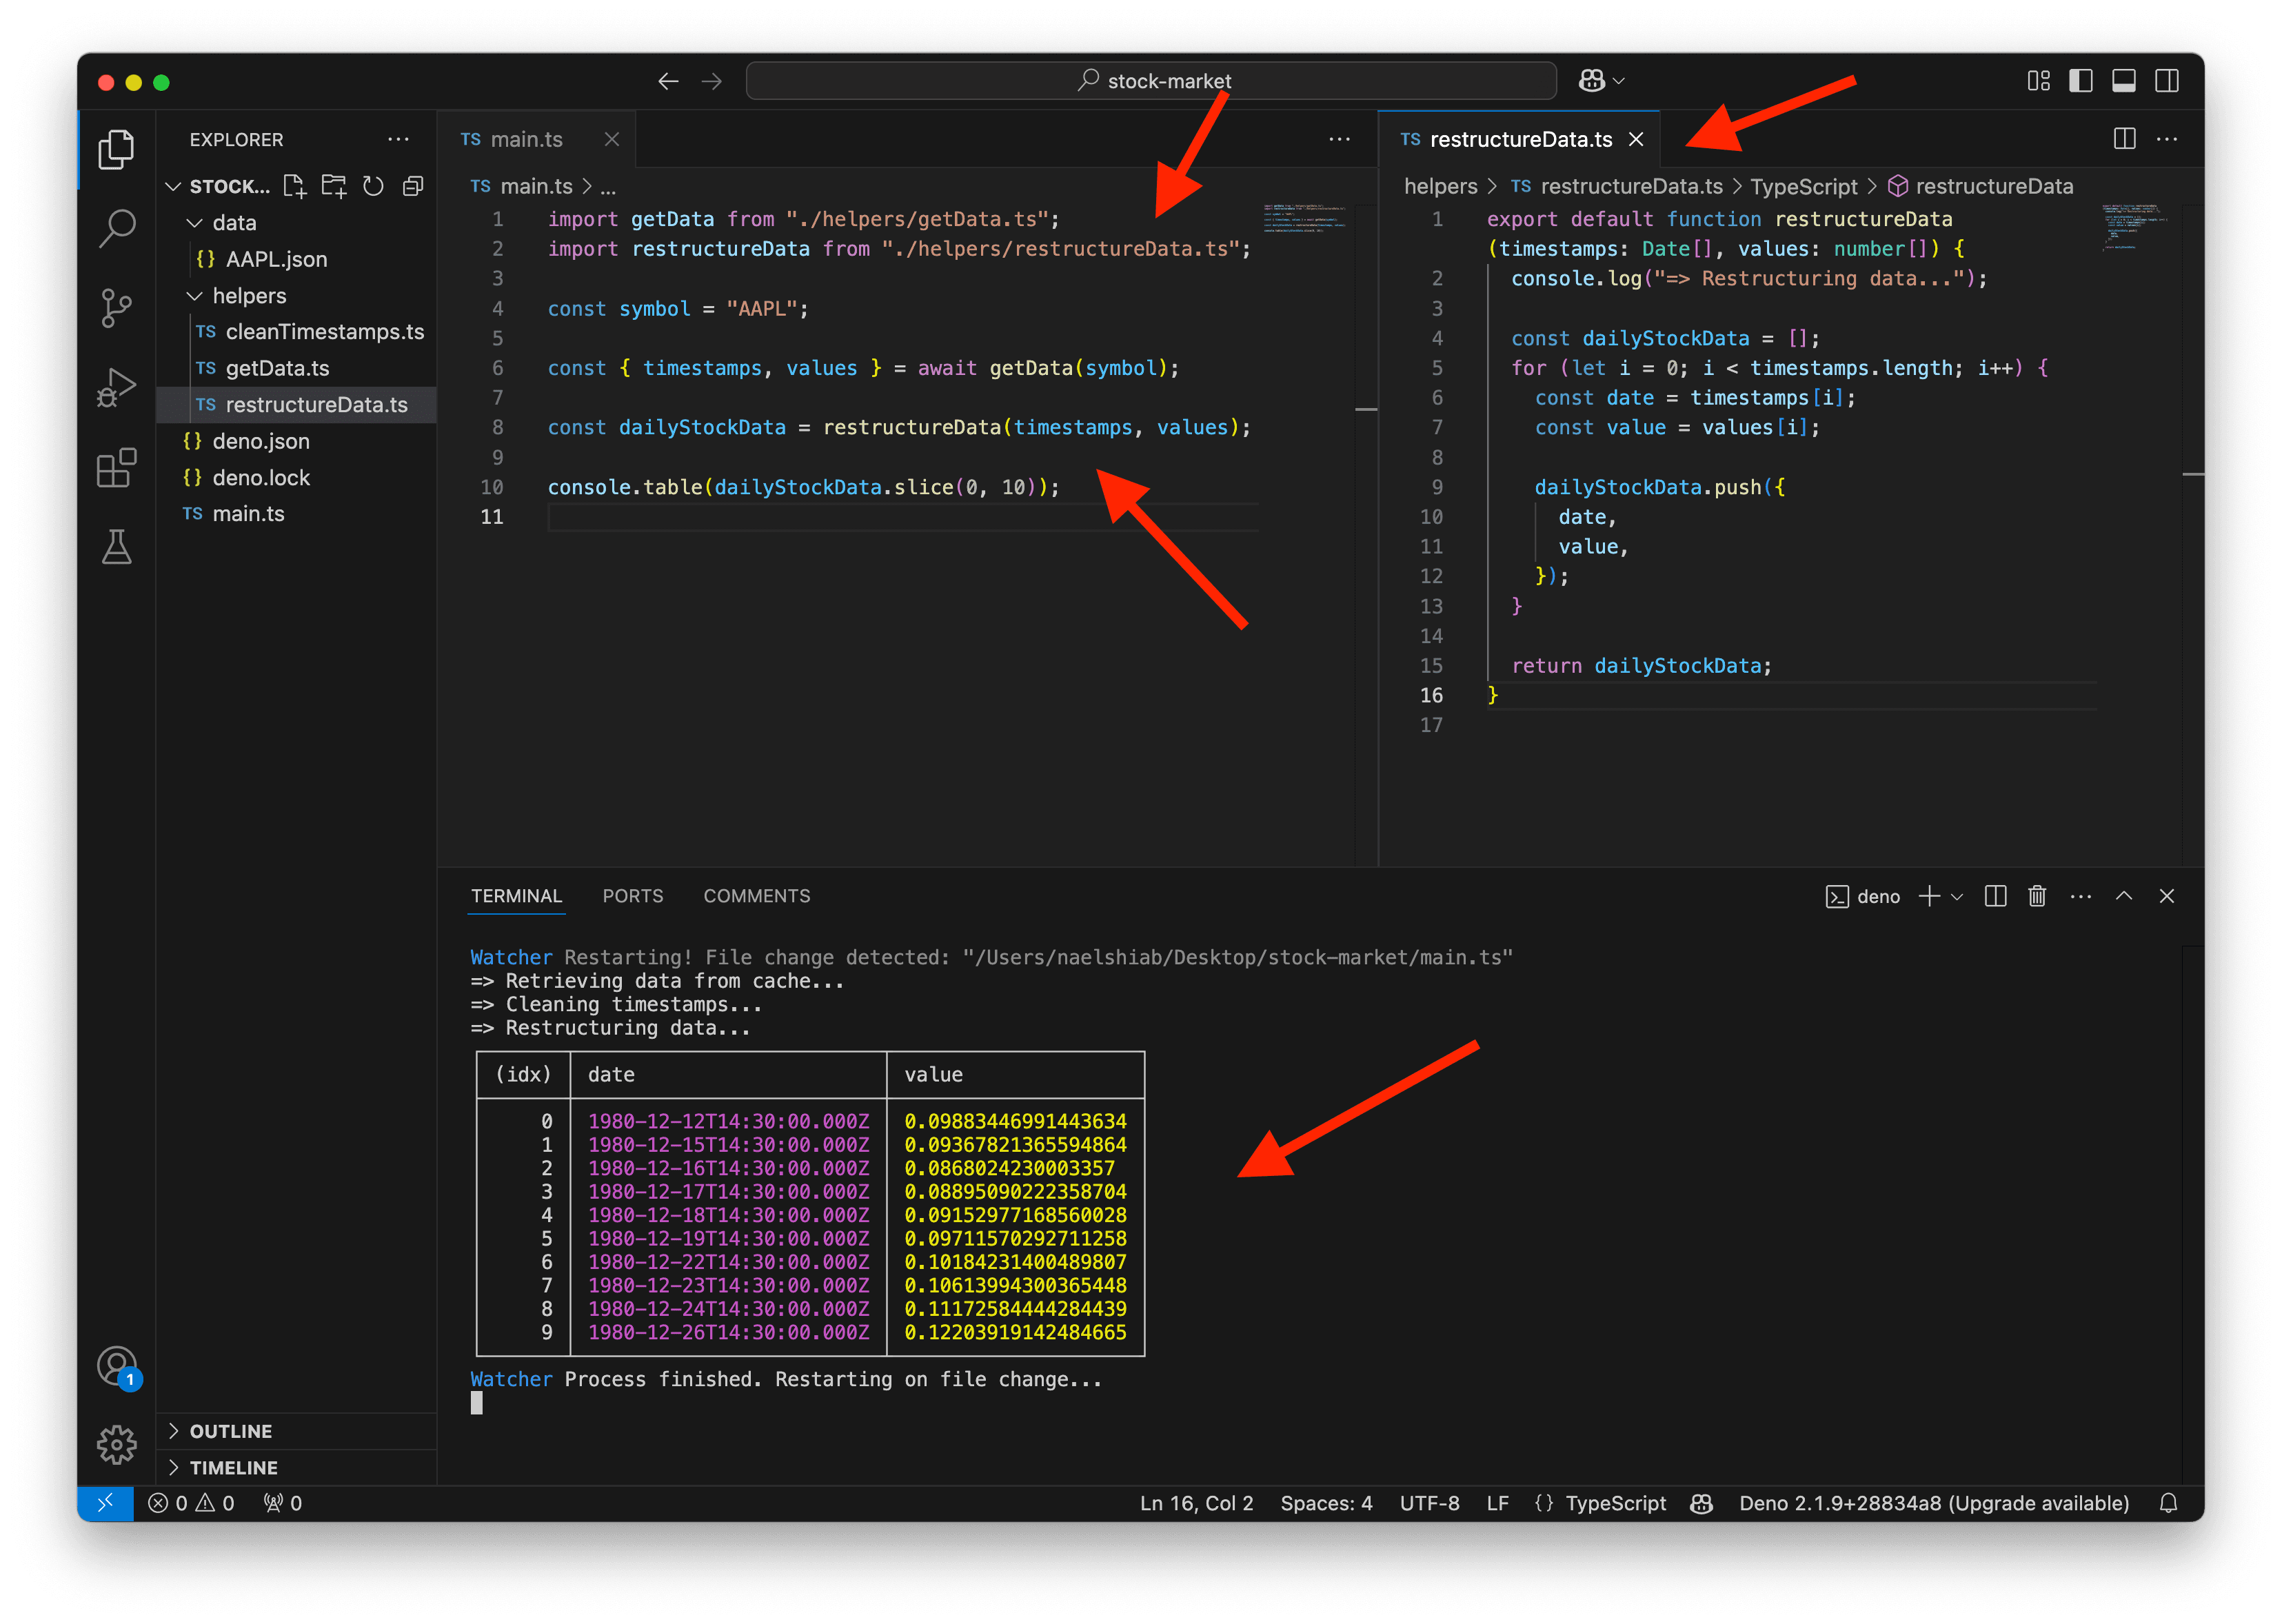
Task: Click the Ln 16, Col 2 cursor position
Action: pos(1196,1504)
